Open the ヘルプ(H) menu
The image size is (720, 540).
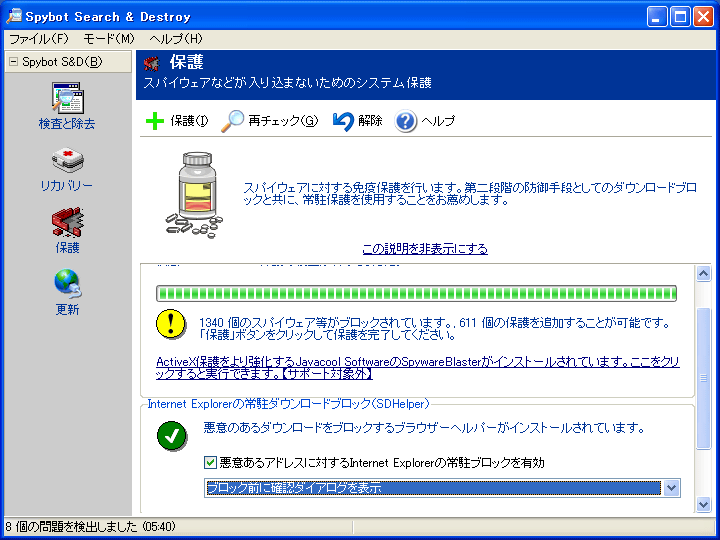(x=176, y=39)
